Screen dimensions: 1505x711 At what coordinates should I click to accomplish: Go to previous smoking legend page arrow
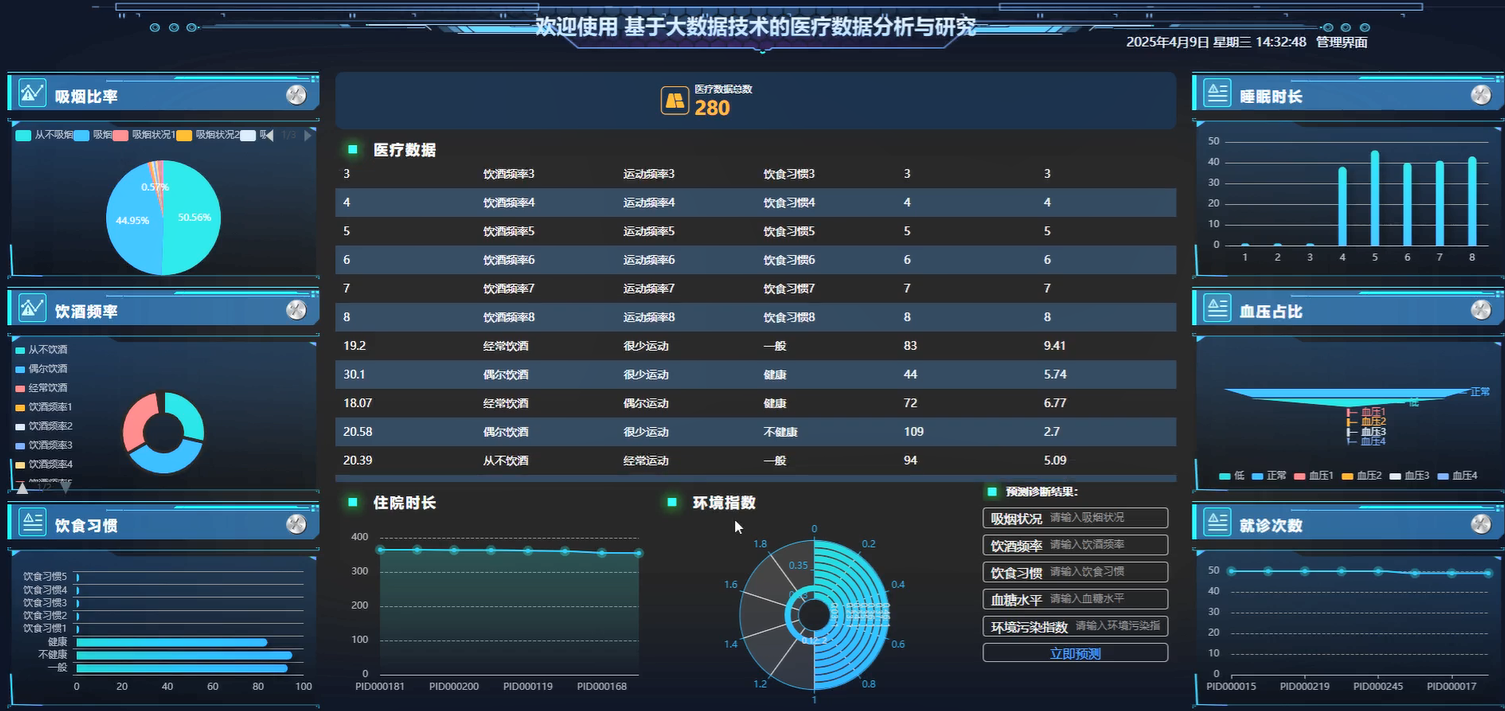click(268, 134)
